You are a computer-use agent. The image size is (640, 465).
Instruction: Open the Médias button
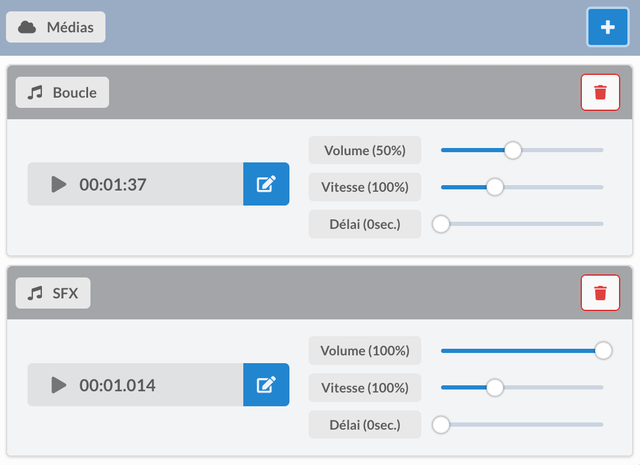pos(56,27)
